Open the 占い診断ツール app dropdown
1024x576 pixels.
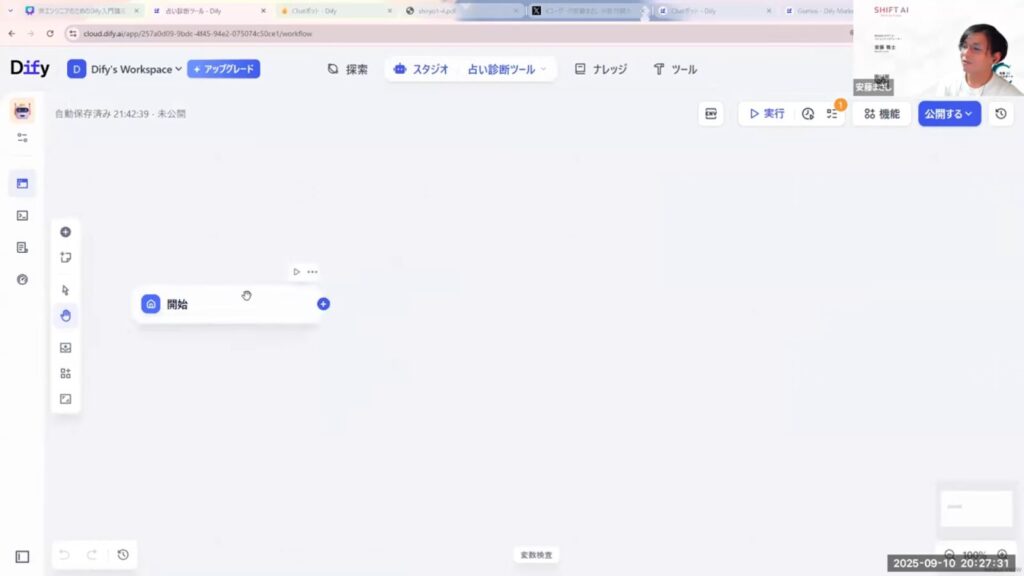click(508, 69)
